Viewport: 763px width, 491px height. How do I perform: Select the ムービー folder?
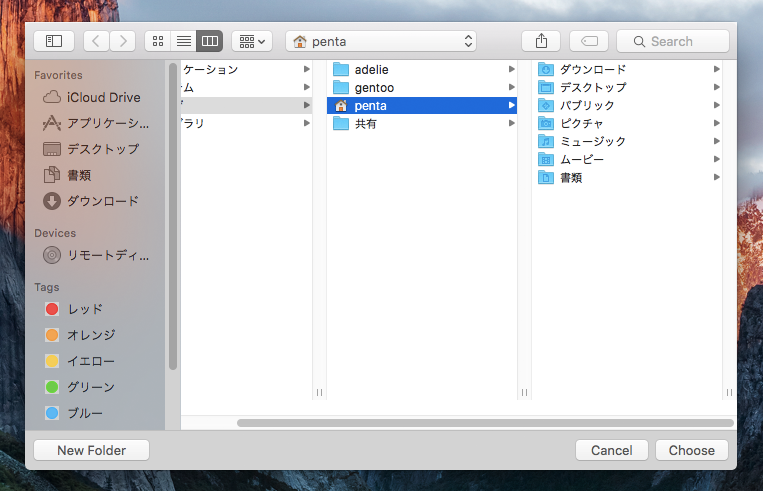[x=627, y=160]
